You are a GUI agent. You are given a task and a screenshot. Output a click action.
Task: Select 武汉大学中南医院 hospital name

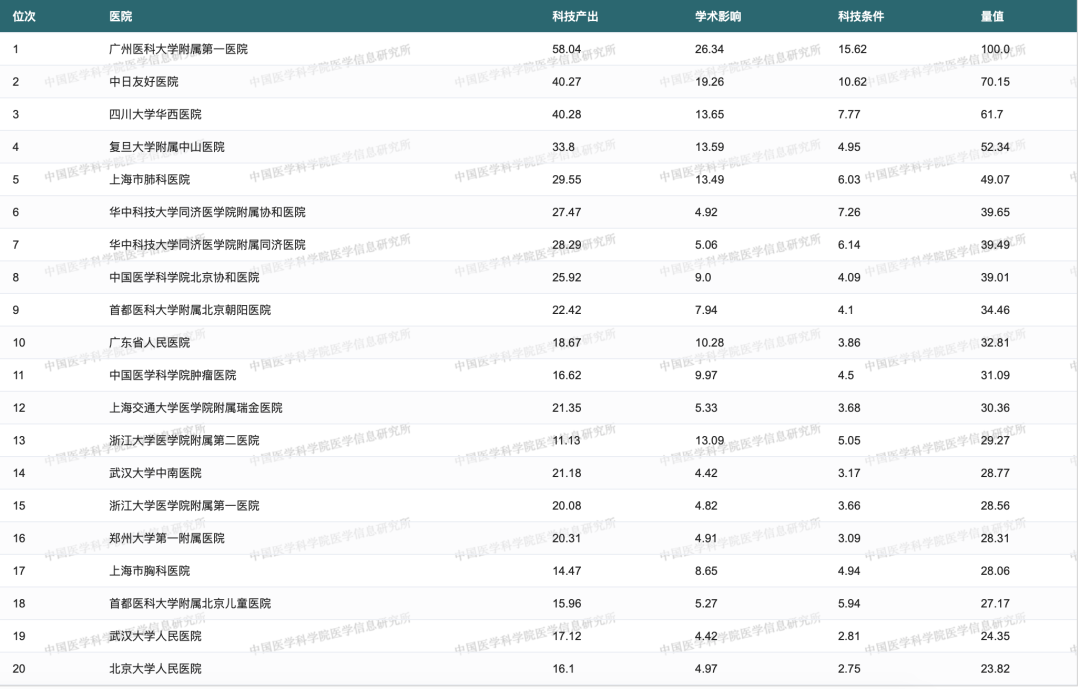(156, 473)
